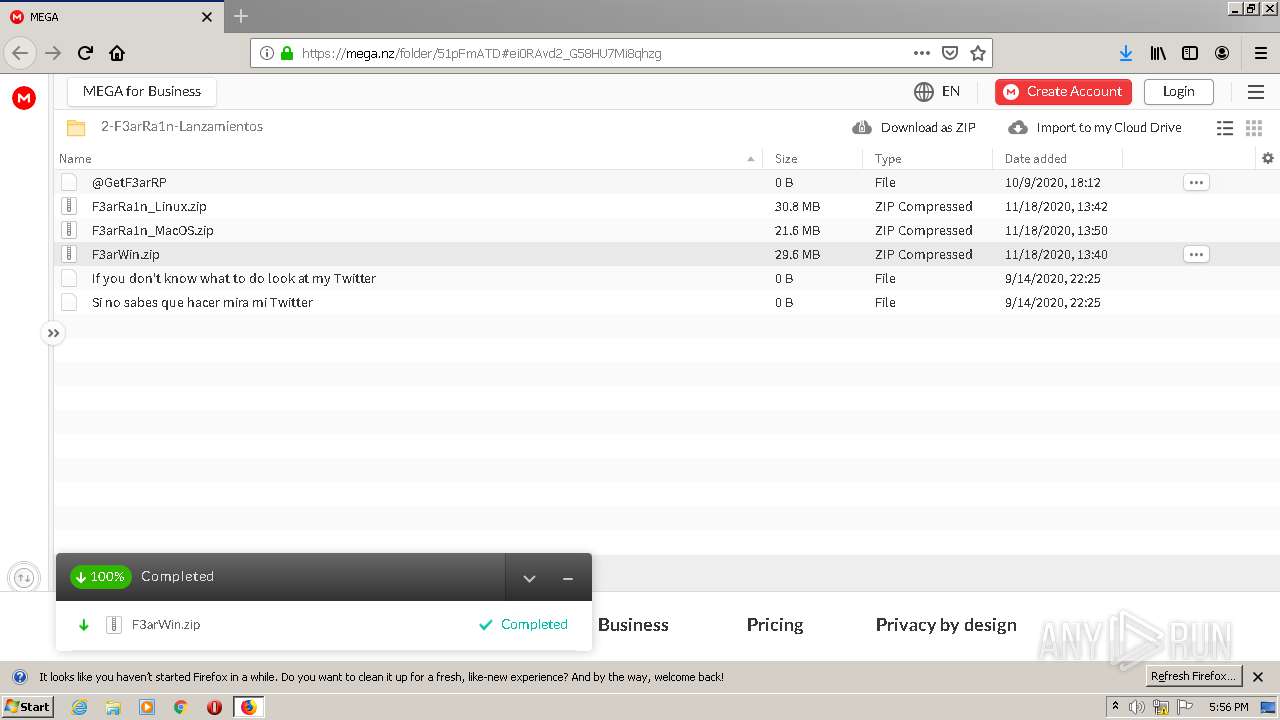Open the Firefox account icon
This screenshot has height=720, width=1280.
pyautogui.click(x=1222, y=53)
